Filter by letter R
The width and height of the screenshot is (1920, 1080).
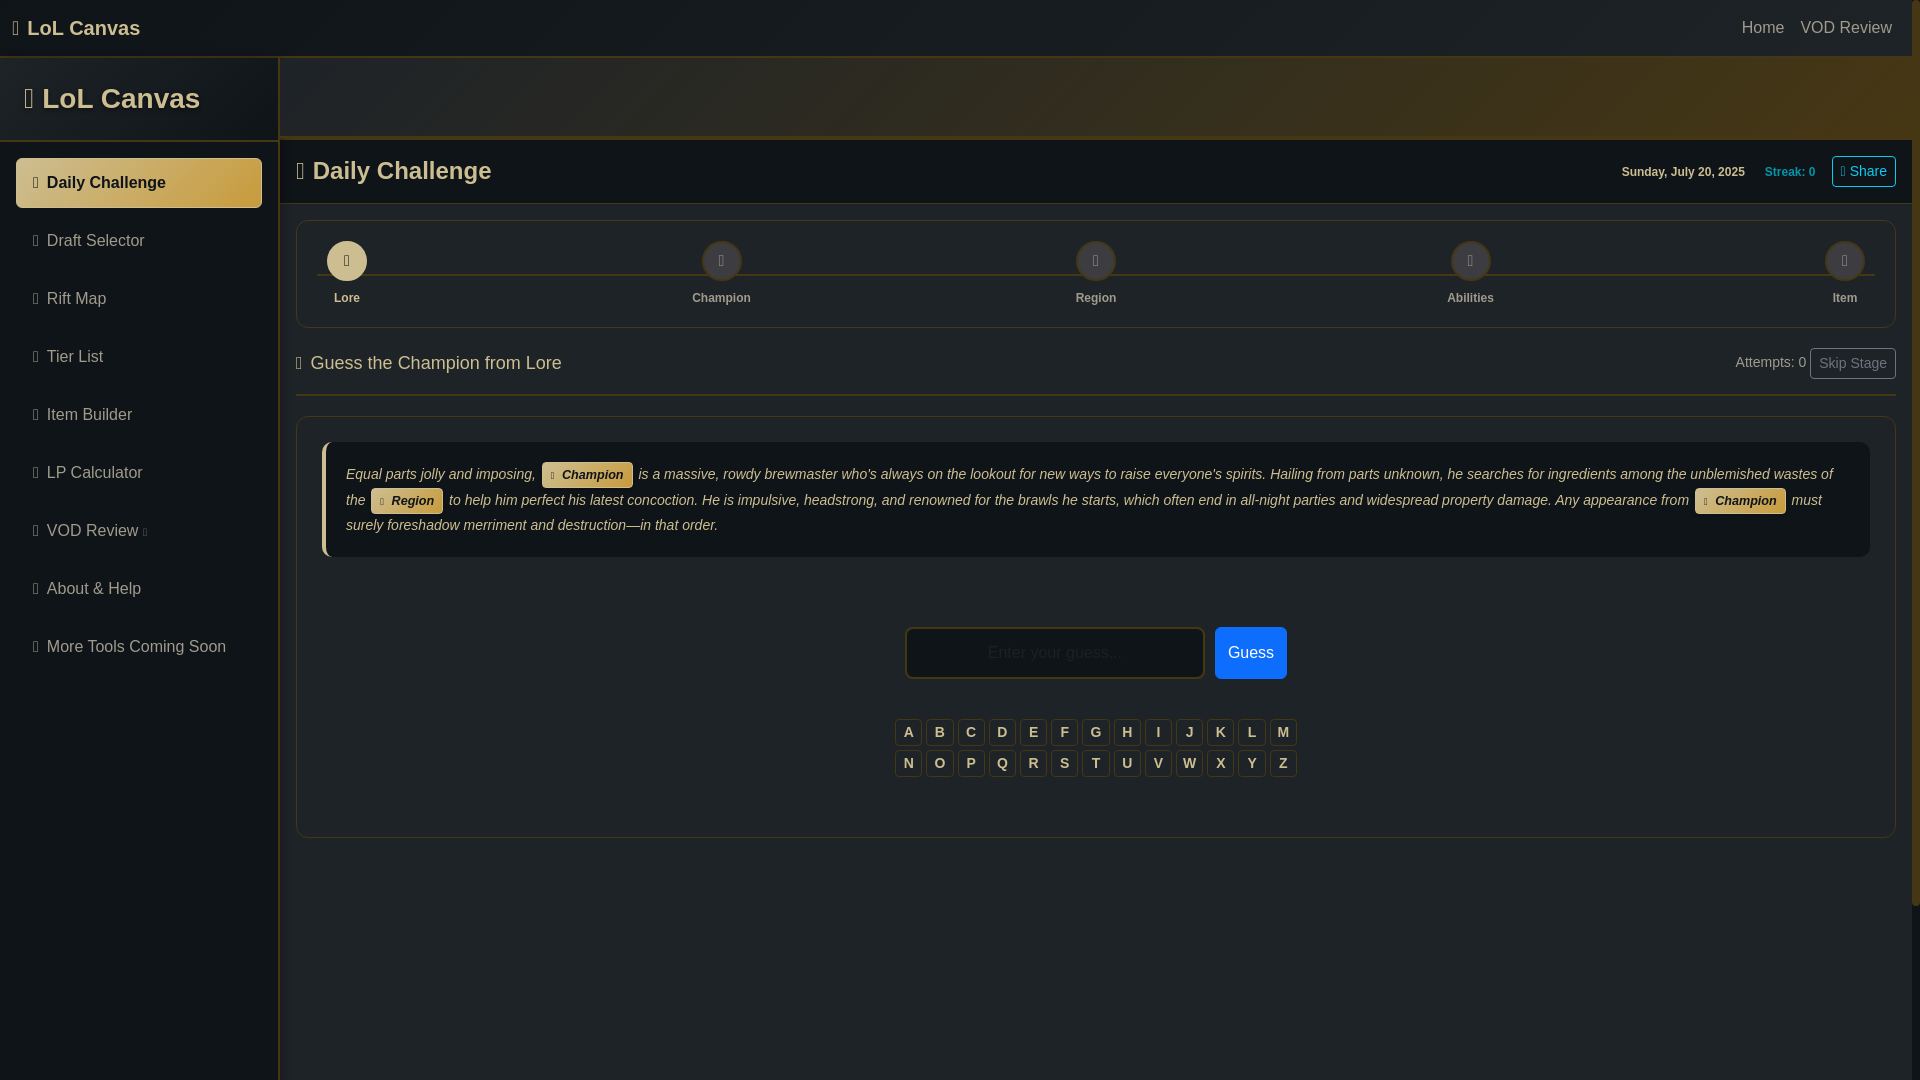click(x=1033, y=763)
